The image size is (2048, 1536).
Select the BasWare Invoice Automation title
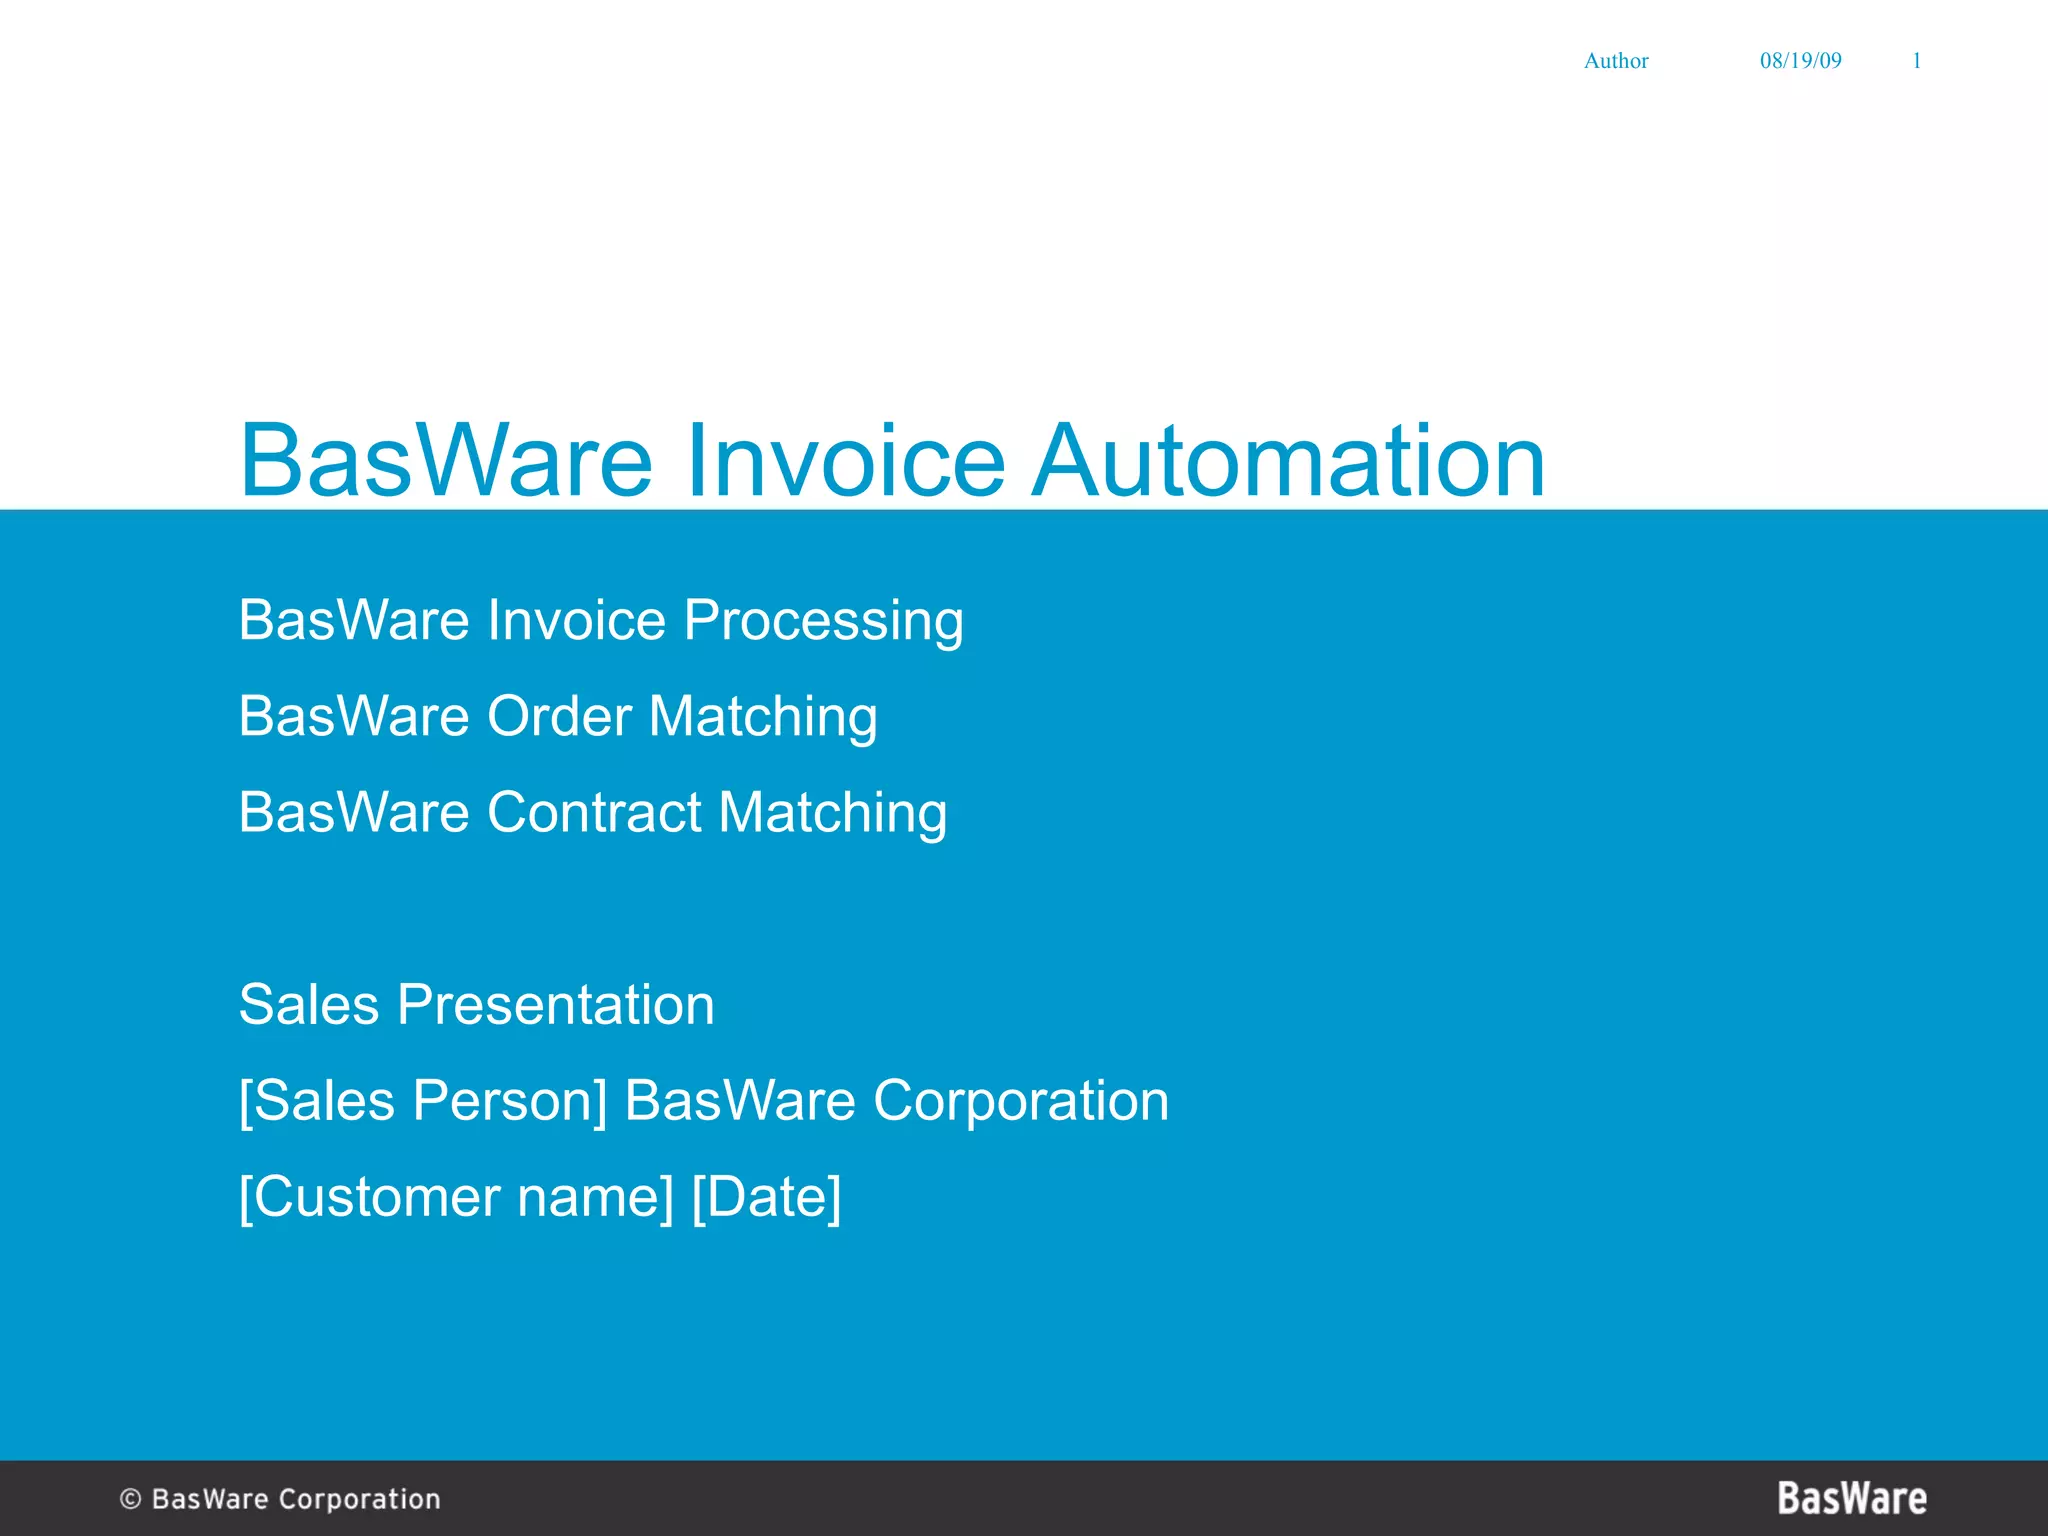892,461
